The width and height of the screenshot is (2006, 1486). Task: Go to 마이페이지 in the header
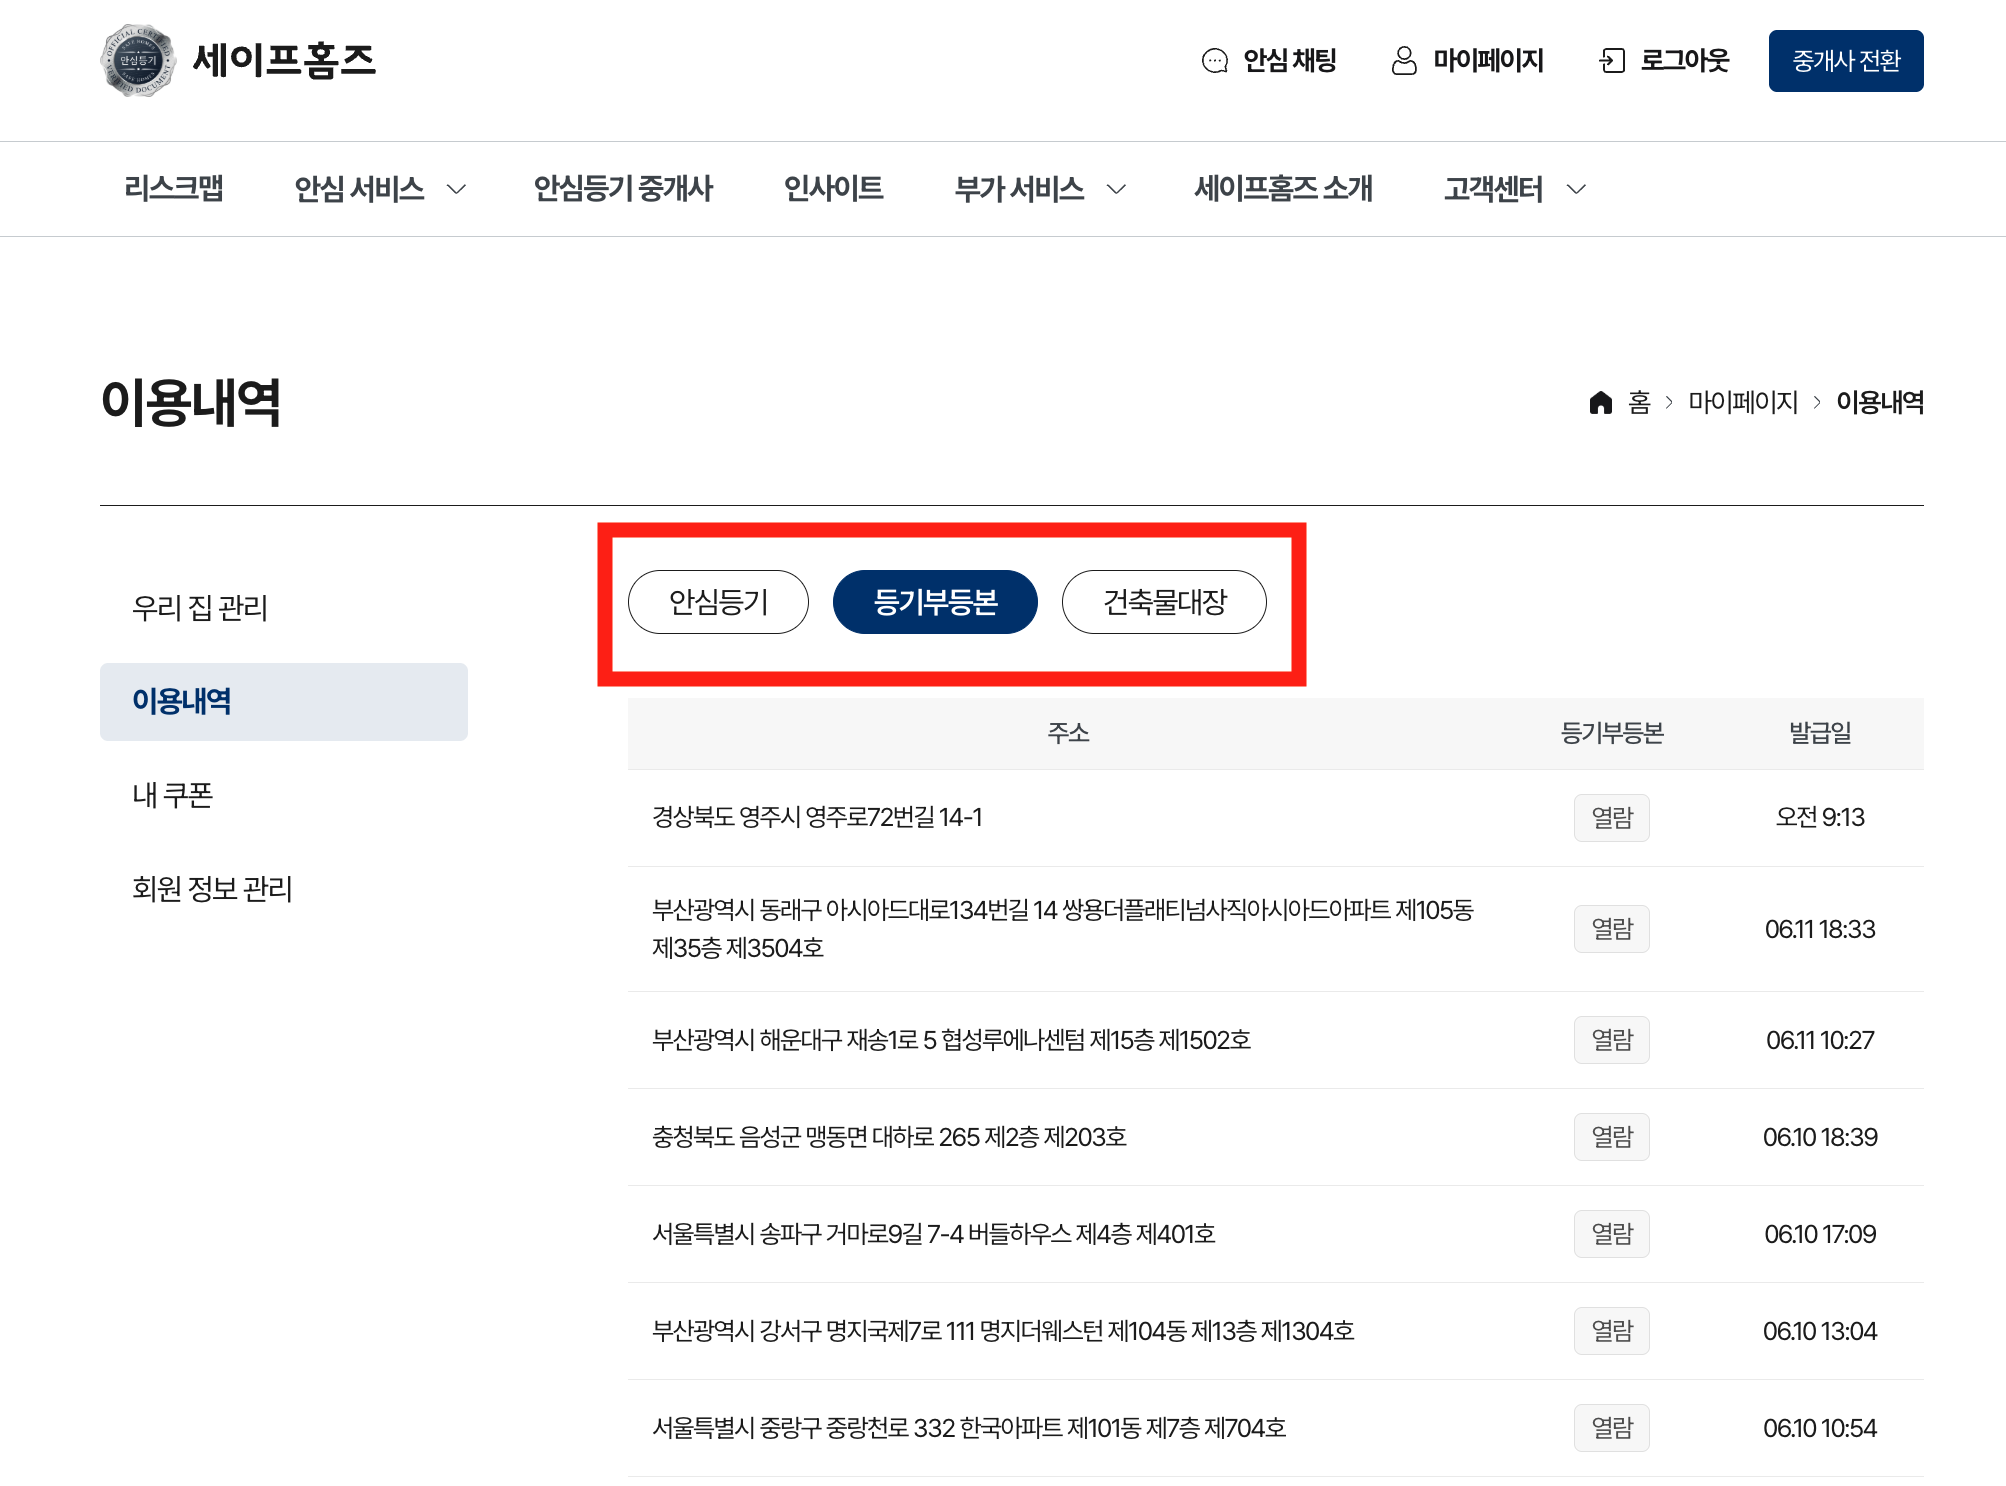tap(1488, 61)
